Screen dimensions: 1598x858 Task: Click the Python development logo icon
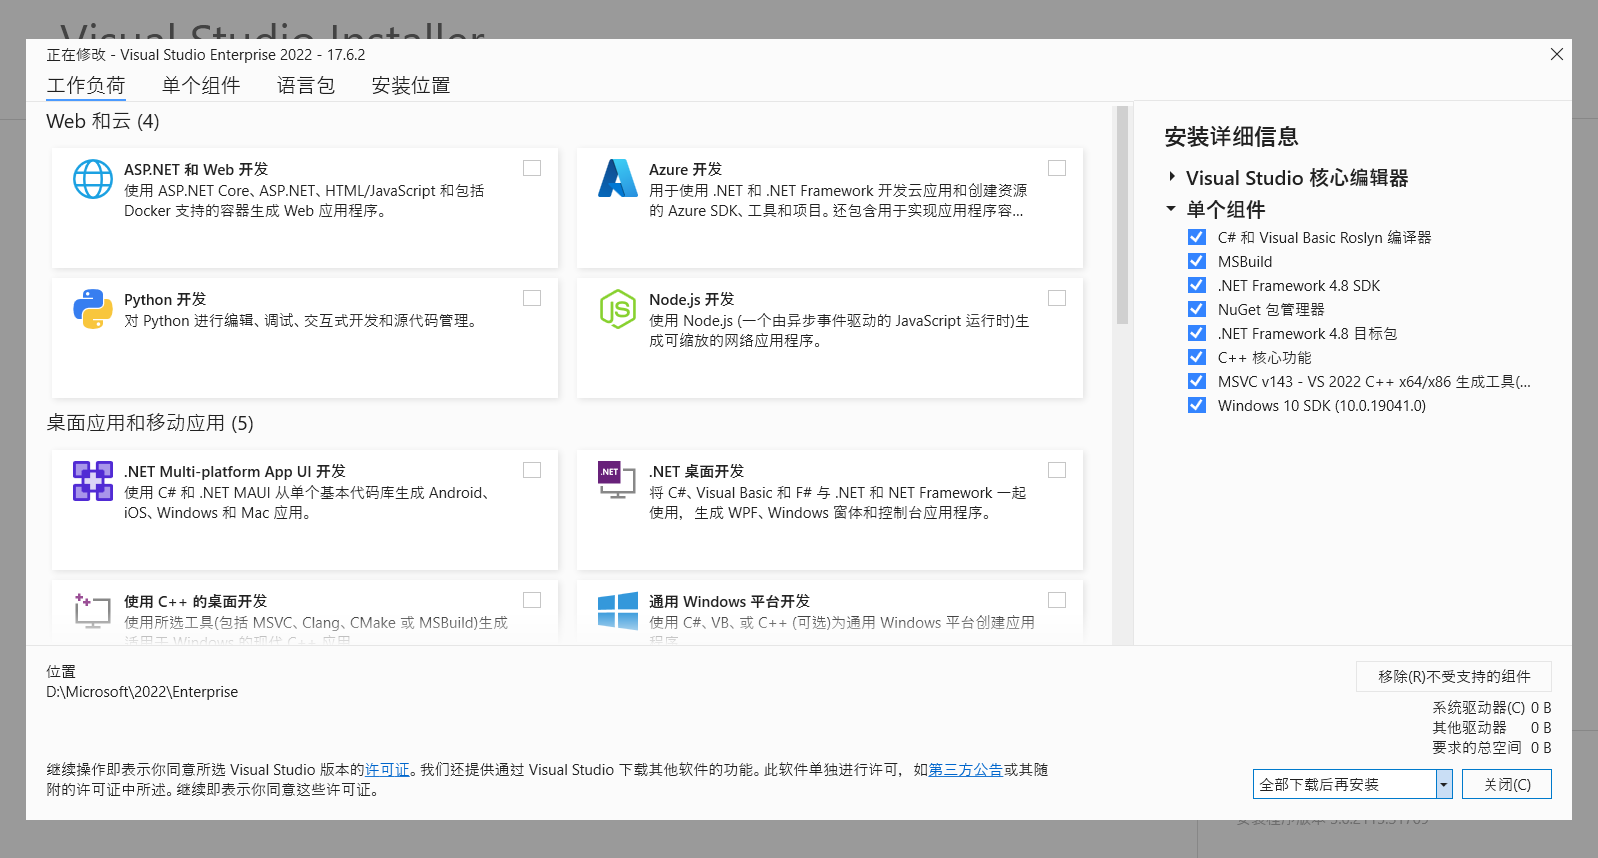[x=93, y=309]
